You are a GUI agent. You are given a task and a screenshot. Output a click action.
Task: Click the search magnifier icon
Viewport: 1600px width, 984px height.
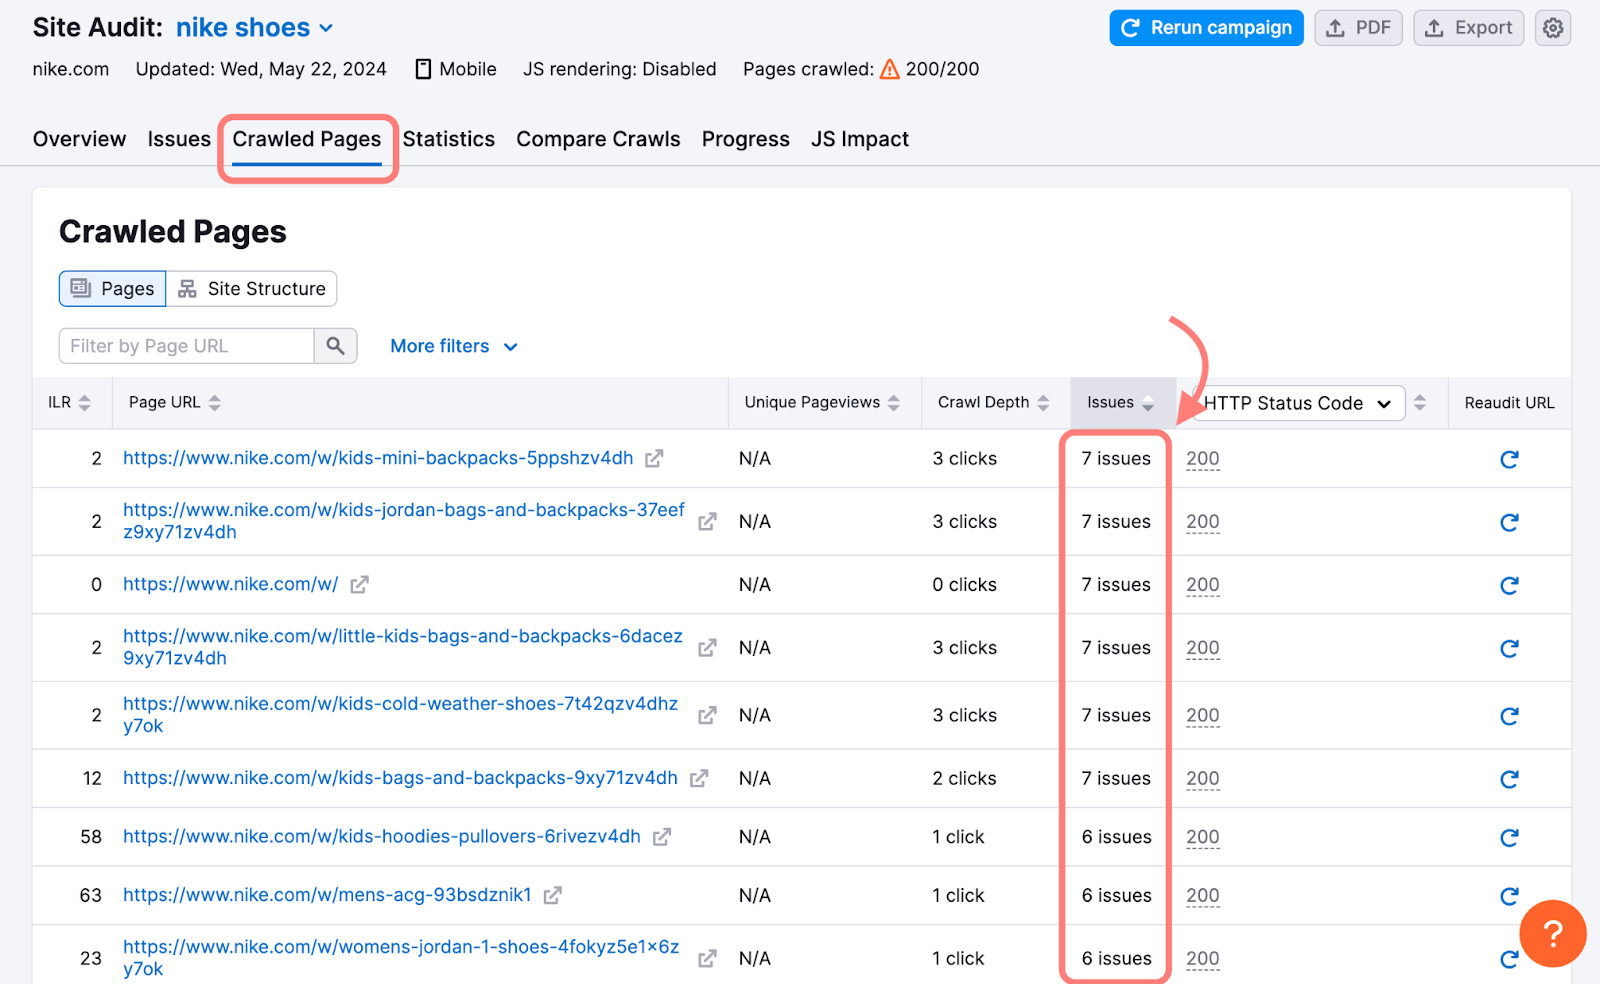pyautogui.click(x=335, y=346)
